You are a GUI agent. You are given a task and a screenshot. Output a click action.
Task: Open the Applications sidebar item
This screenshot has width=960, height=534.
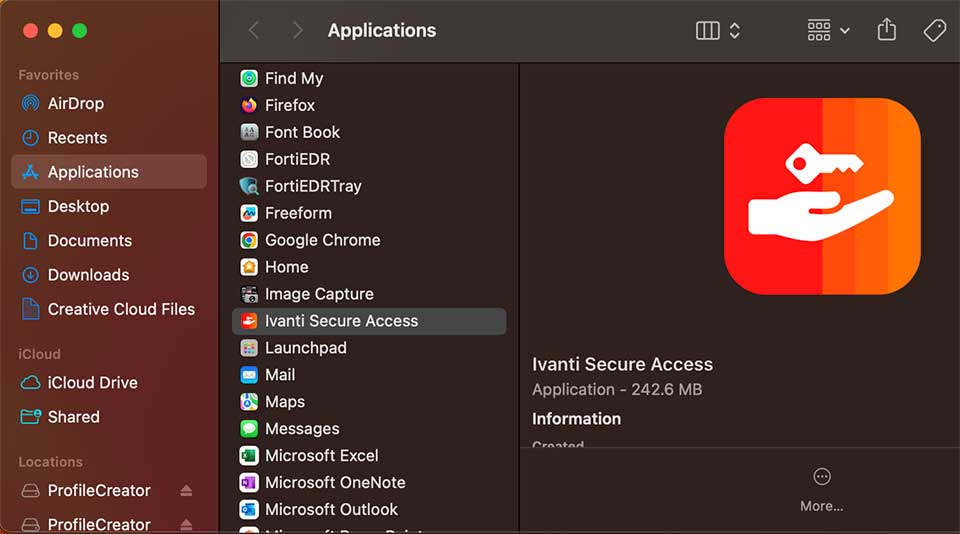[x=109, y=172]
